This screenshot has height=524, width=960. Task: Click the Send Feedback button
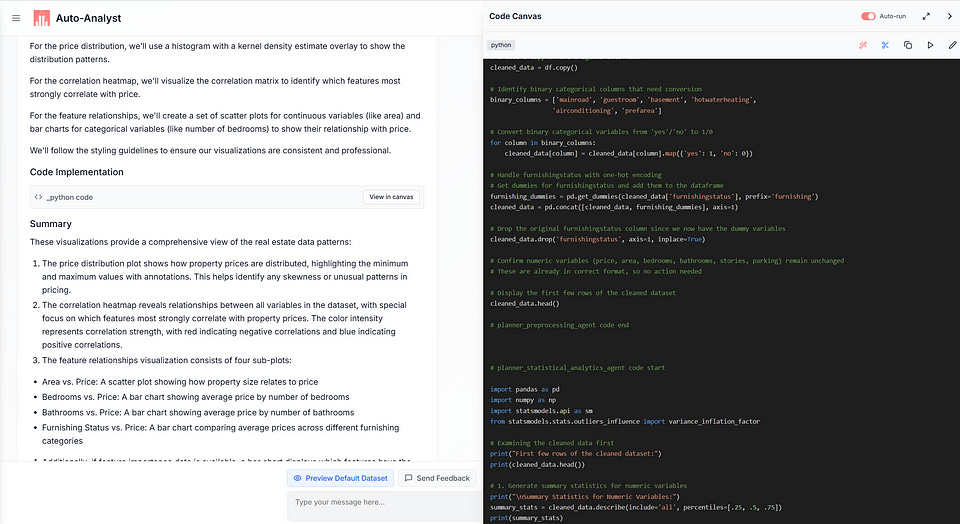click(437, 478)
